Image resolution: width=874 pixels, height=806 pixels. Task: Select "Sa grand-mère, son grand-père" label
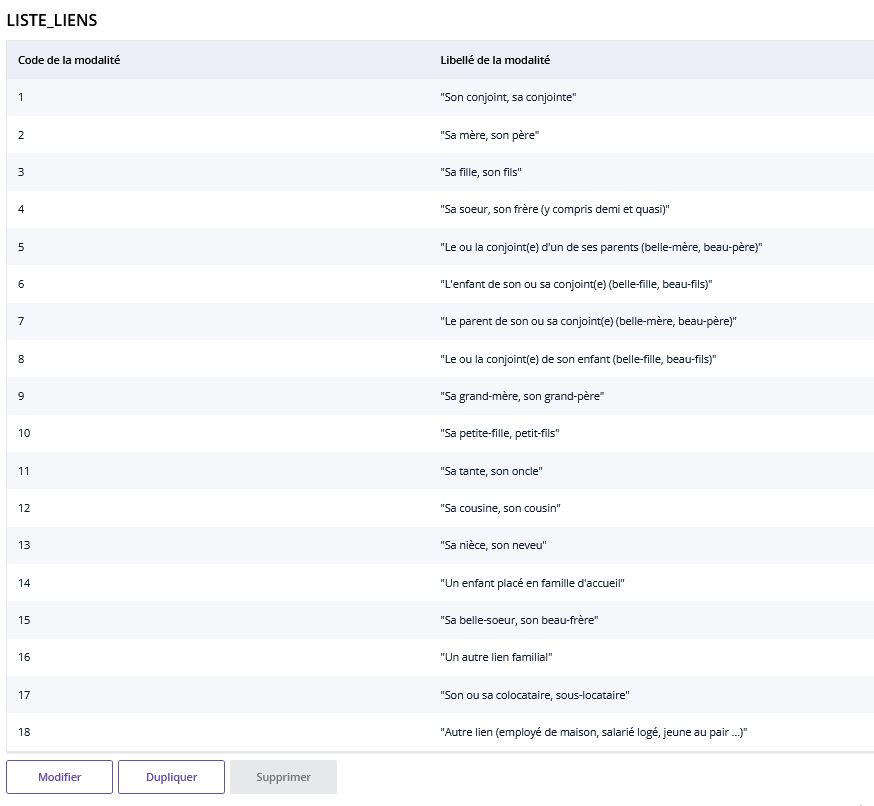[x=522, y=396]
